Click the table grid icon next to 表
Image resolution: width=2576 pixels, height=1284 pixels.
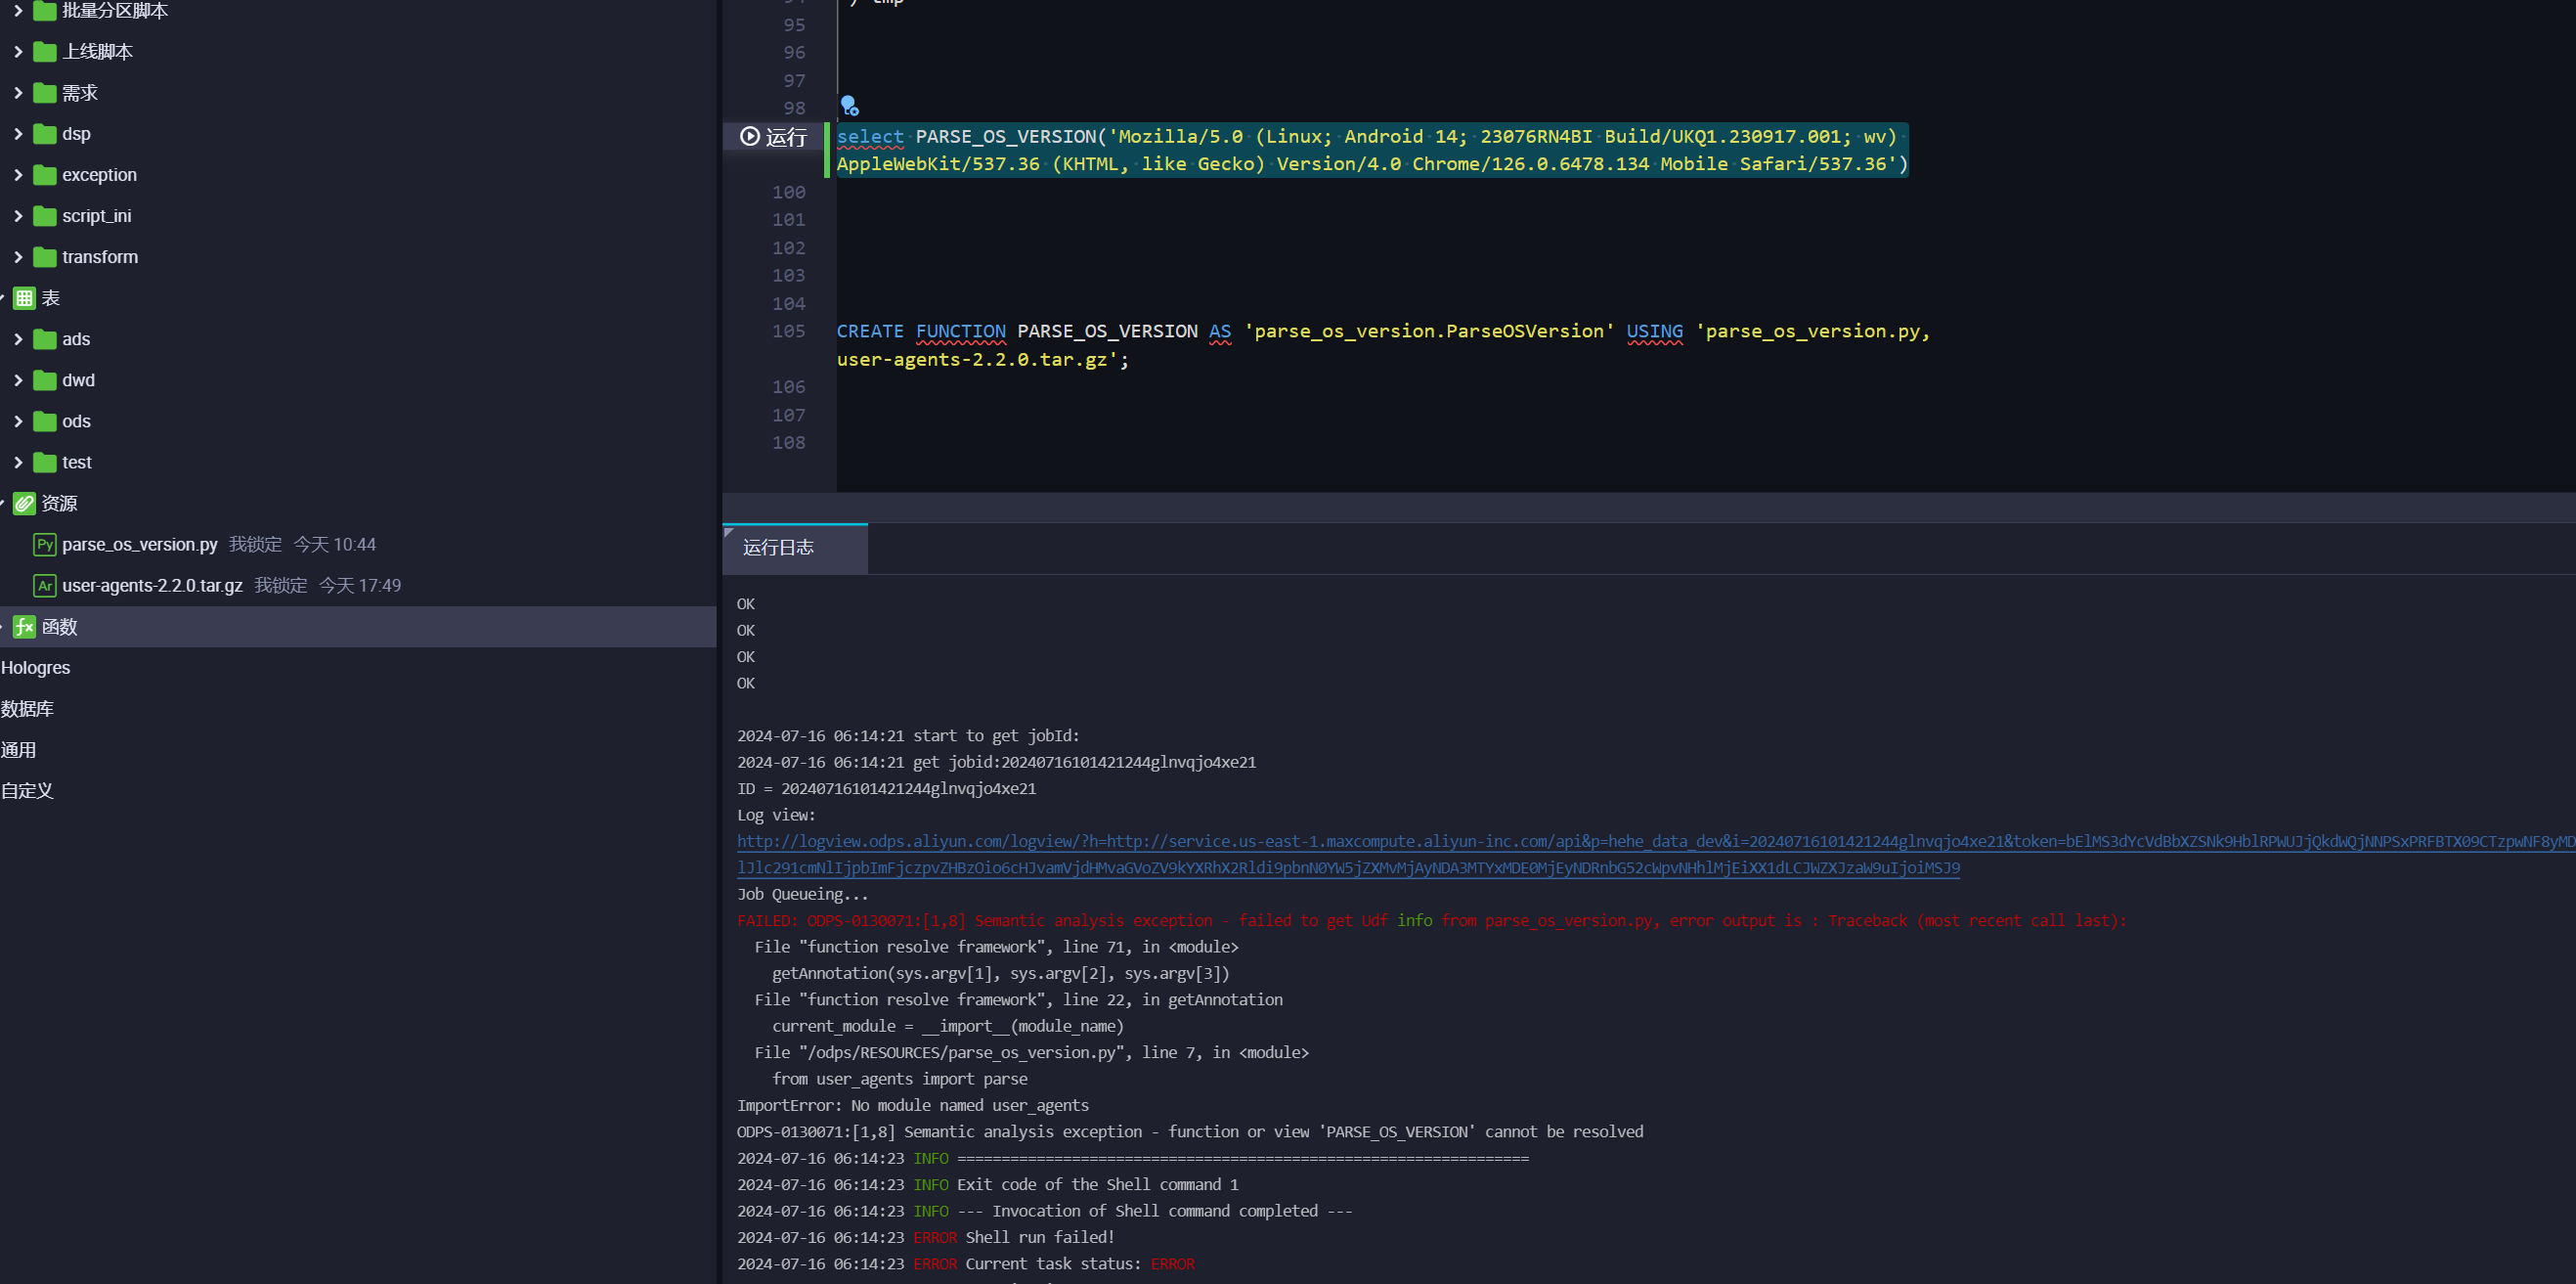pos(24,298)
